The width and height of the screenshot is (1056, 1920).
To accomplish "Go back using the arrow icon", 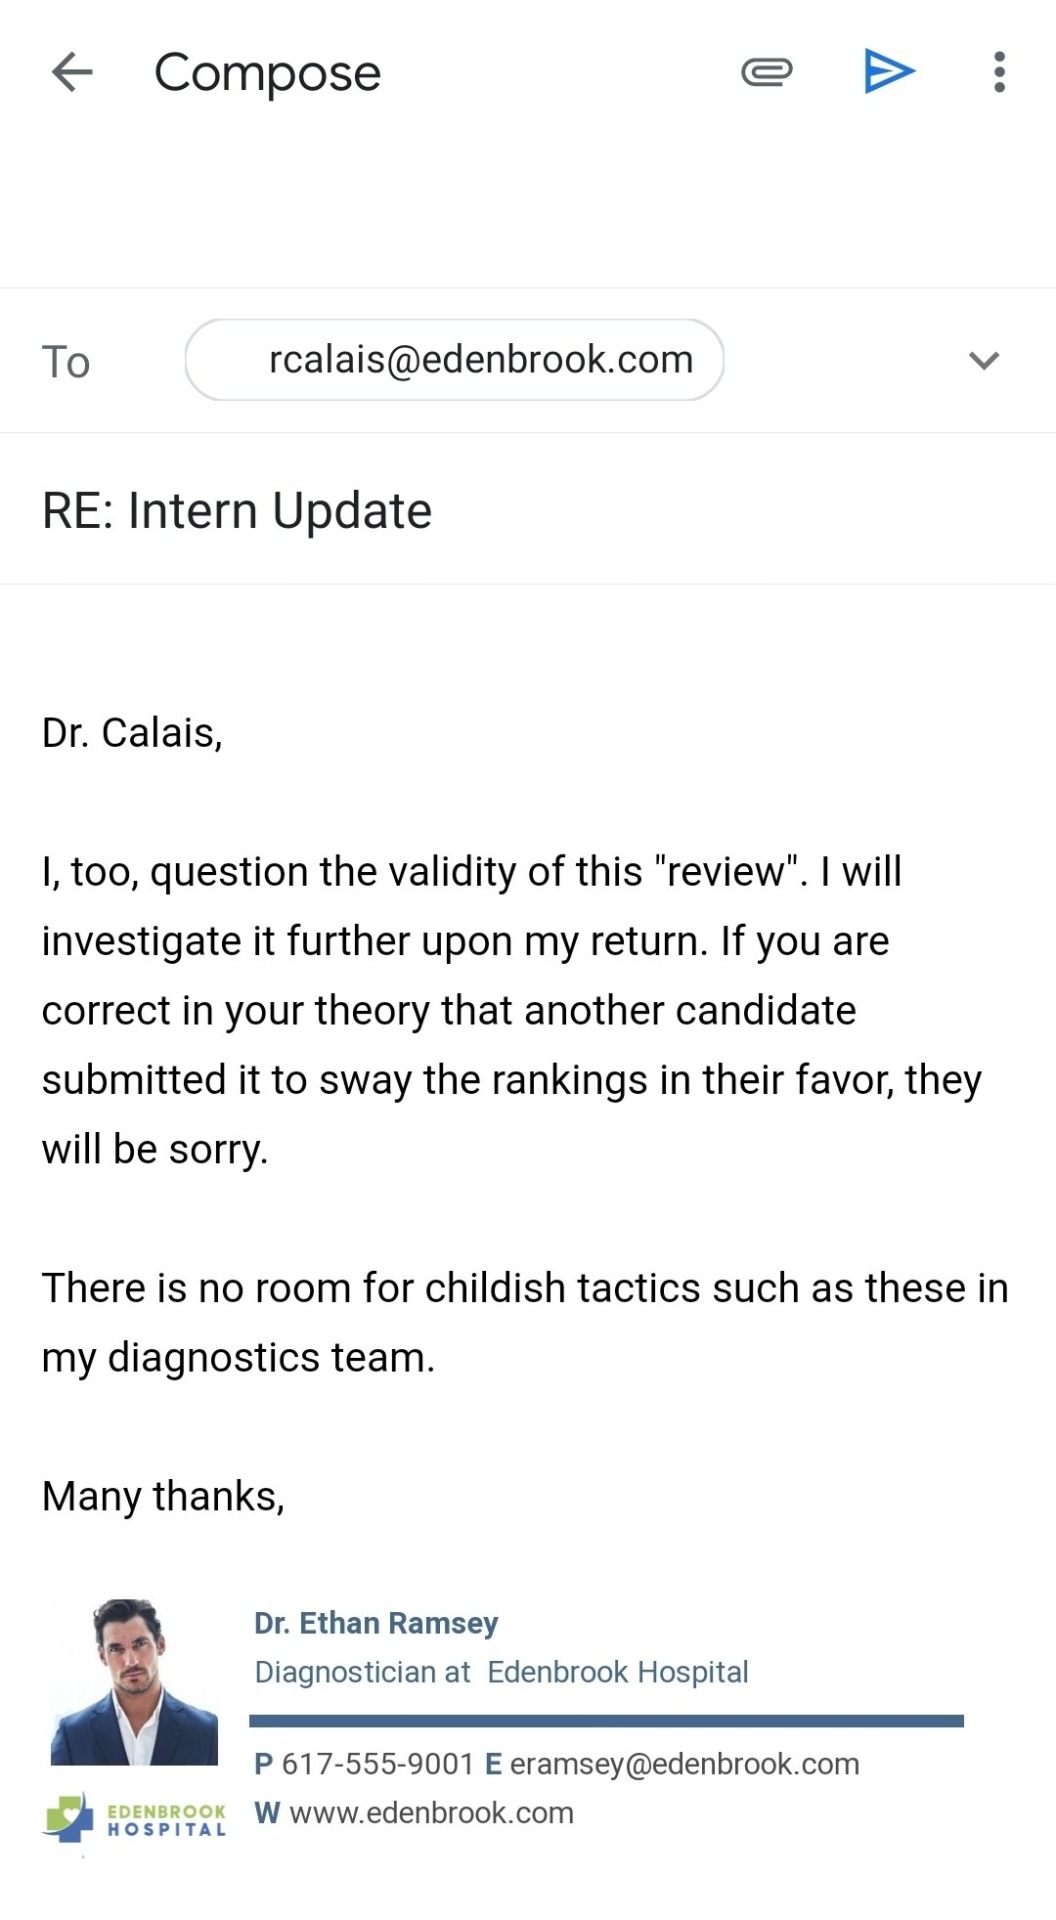I will click(72, 72).
